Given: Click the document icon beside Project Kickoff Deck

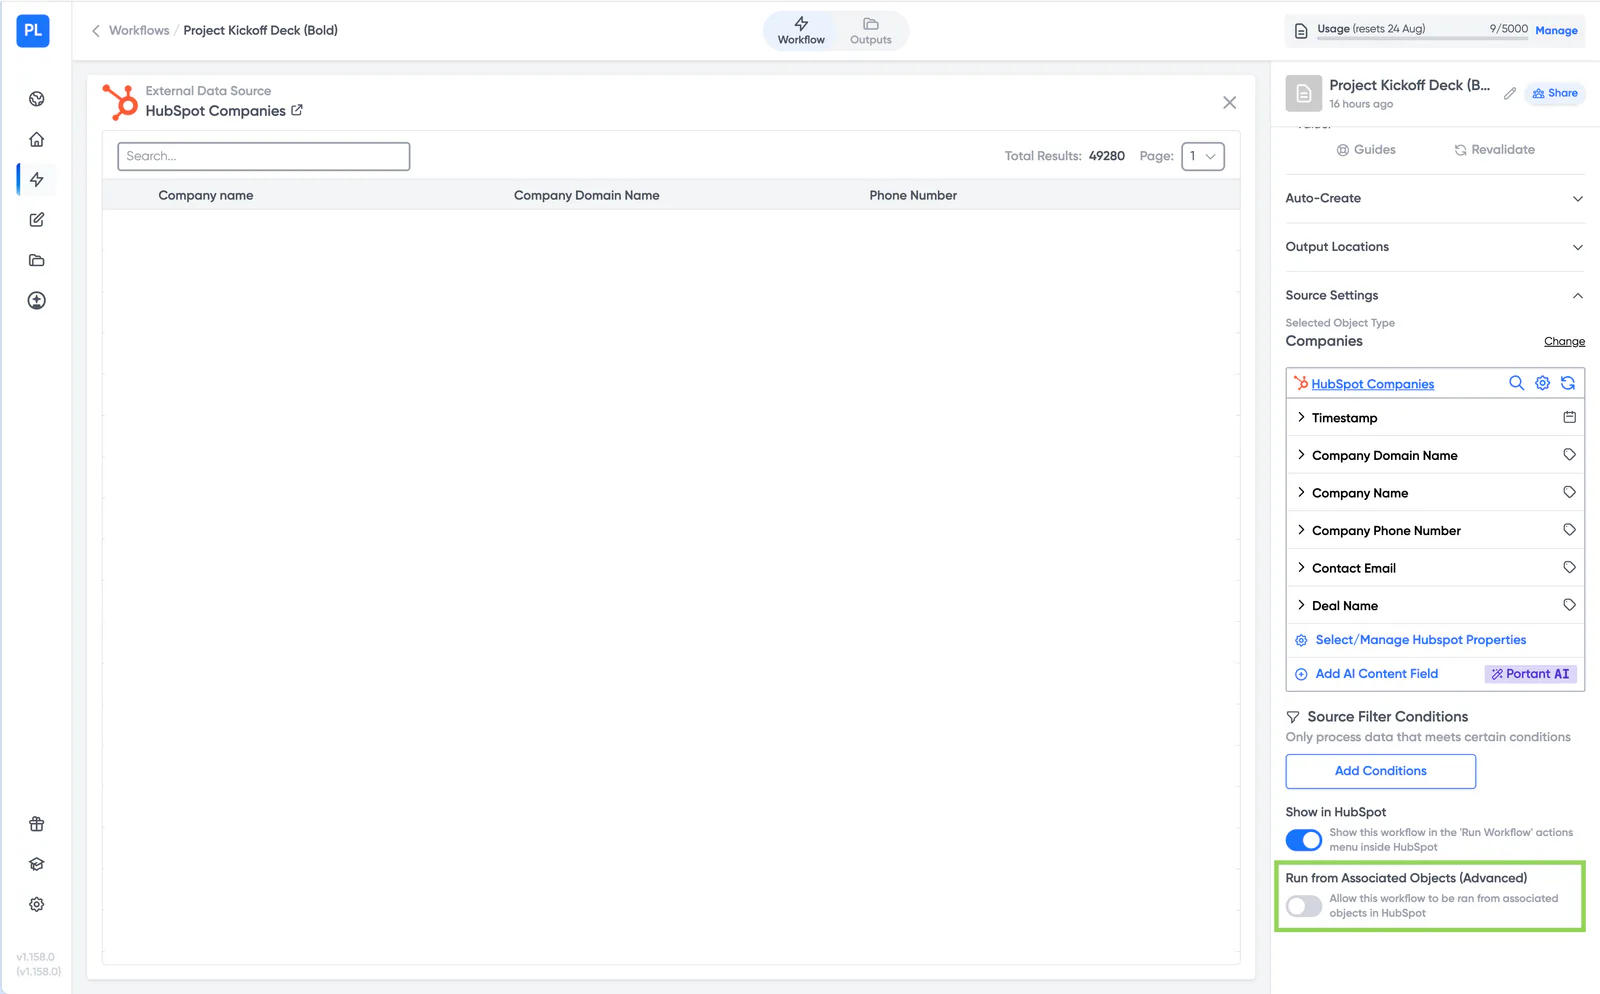Looking at the screenshot, I should click(1304, 93).
